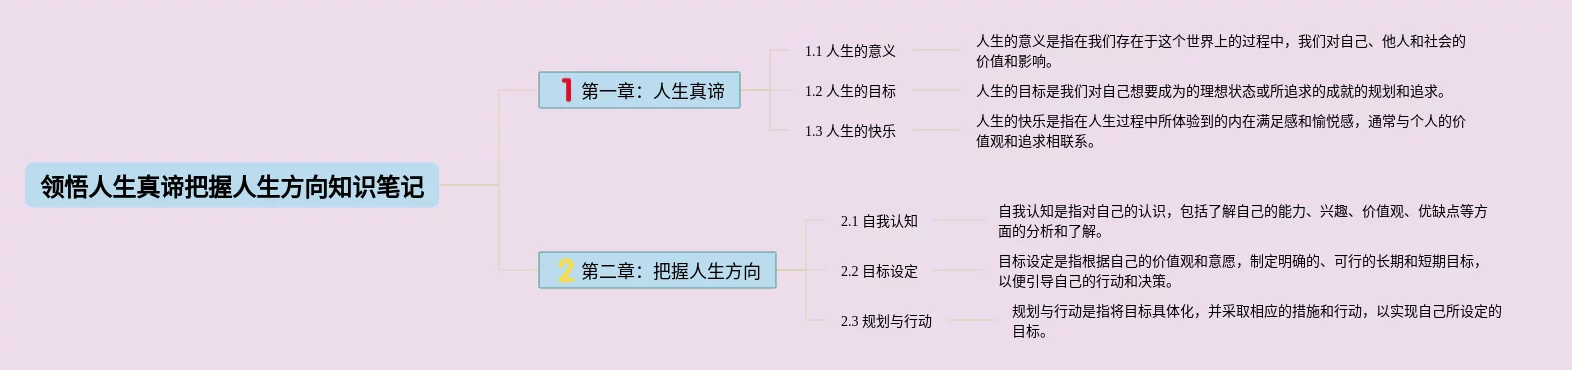1572x370 pixels.
Task: Click the branch line connecting root to chapters
Action: pos(498,185)
